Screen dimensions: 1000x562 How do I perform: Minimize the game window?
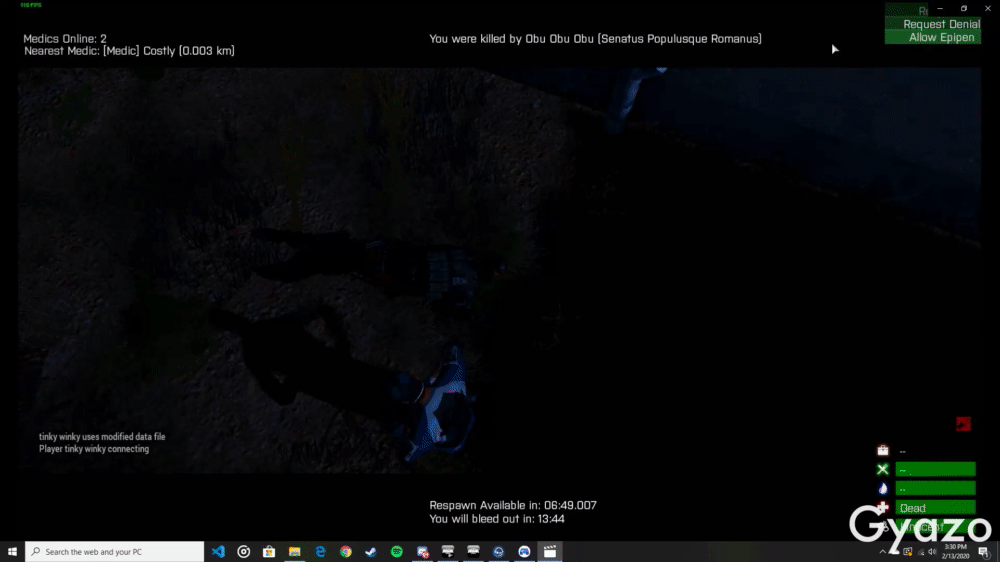(940, 8)
